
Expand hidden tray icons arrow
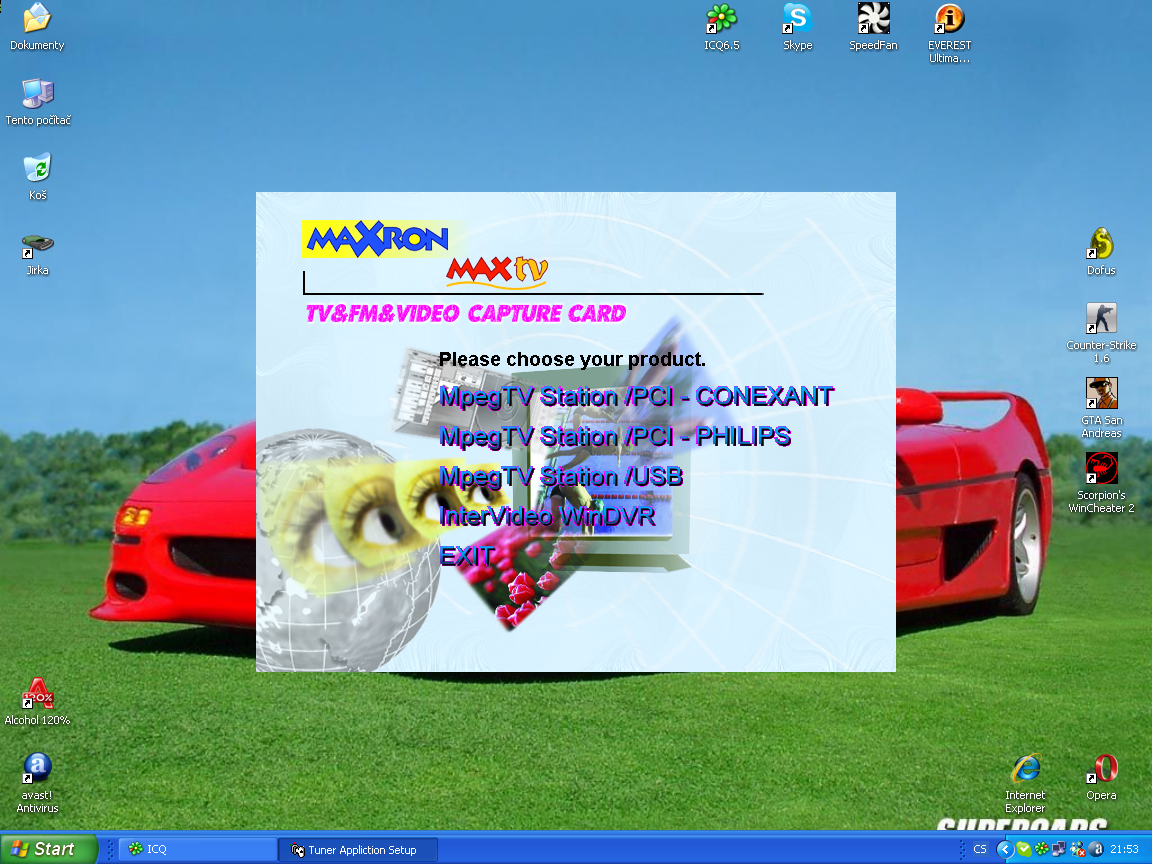point(1004,849)
